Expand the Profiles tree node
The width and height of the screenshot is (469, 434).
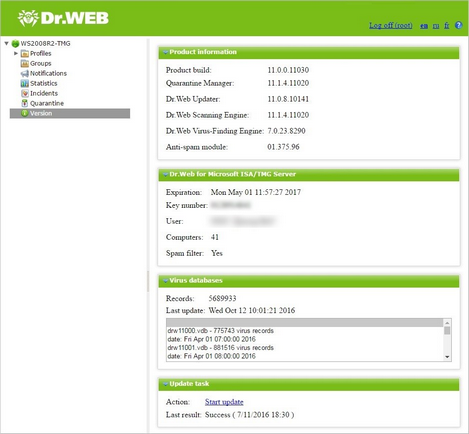[16, 53]
